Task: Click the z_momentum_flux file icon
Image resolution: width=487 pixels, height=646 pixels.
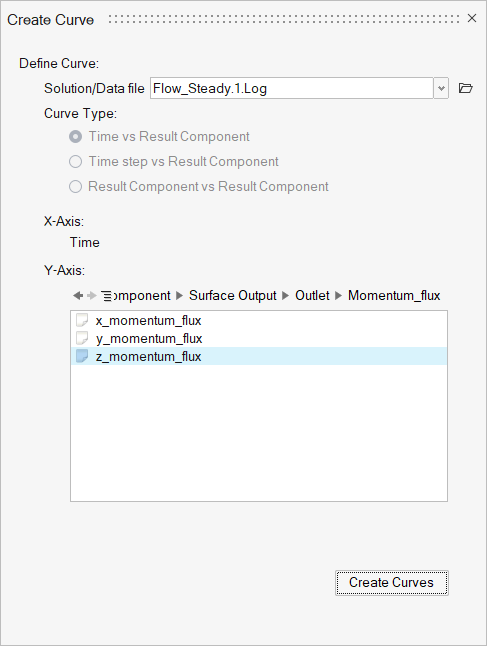Action: [82, 356]
